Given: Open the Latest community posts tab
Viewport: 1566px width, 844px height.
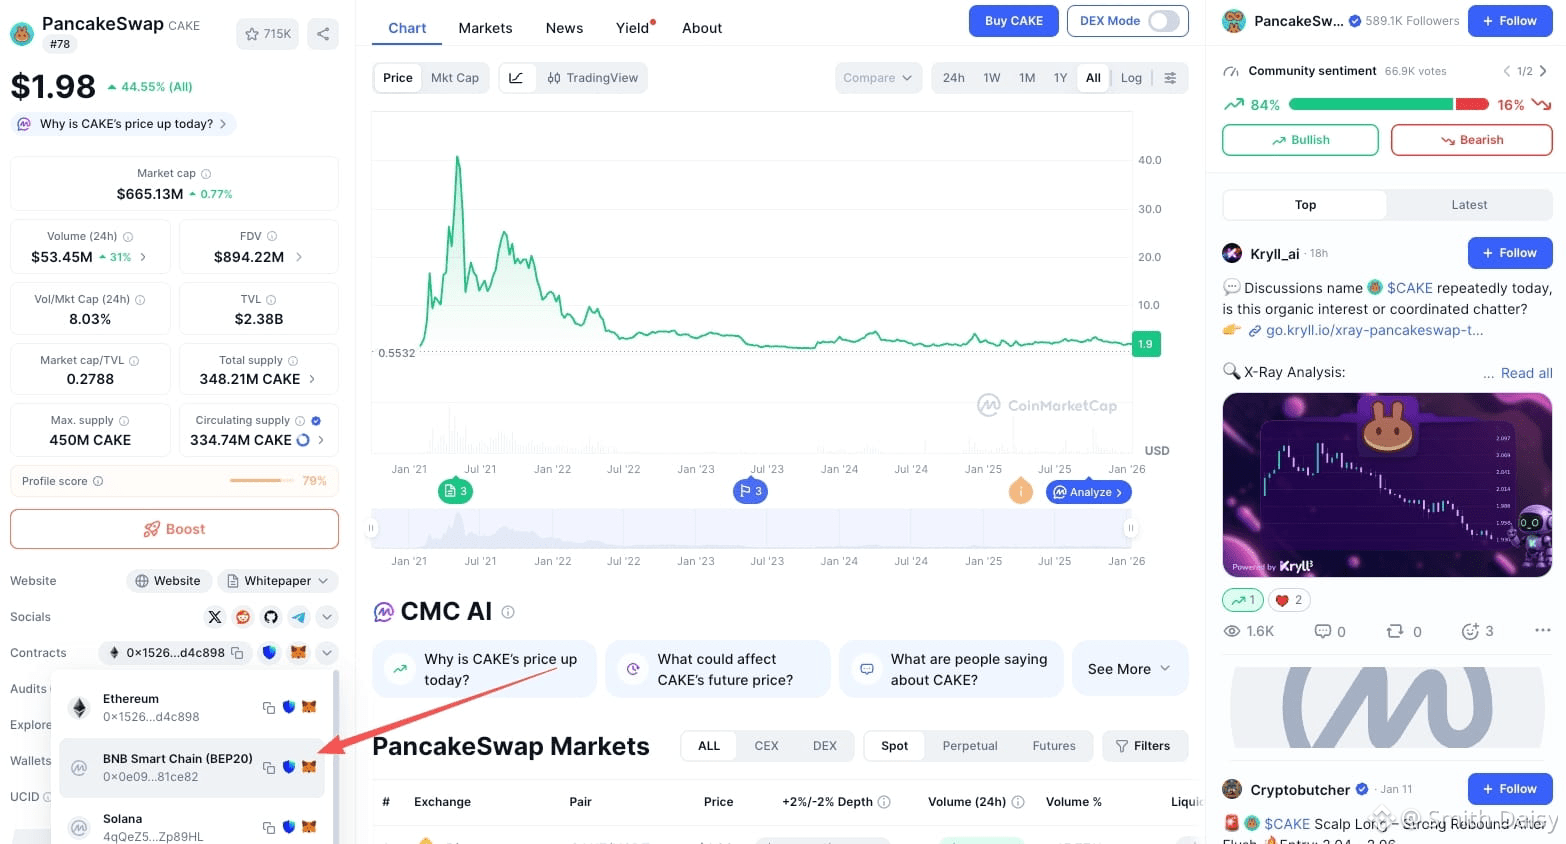Looking at the screenshot, I should [x=1469, y=205].
